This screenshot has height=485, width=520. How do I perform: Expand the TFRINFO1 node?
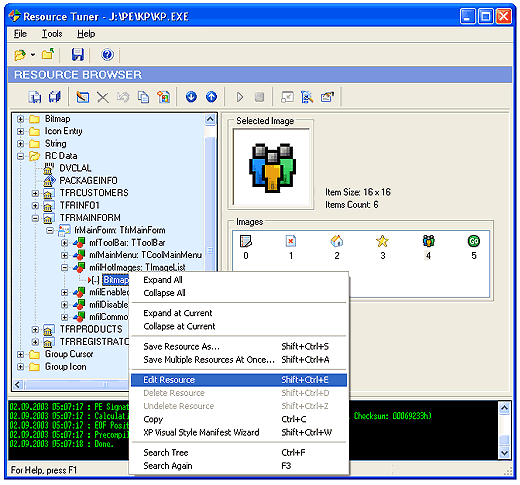pyautogui.click(x=35, y=206)
